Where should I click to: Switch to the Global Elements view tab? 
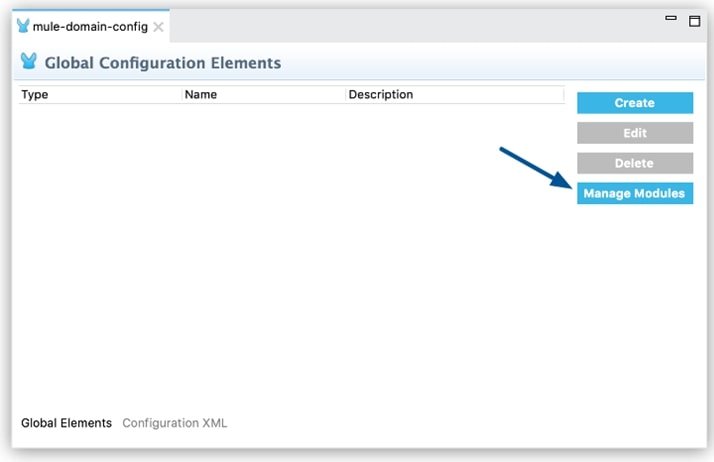(66, 423)
